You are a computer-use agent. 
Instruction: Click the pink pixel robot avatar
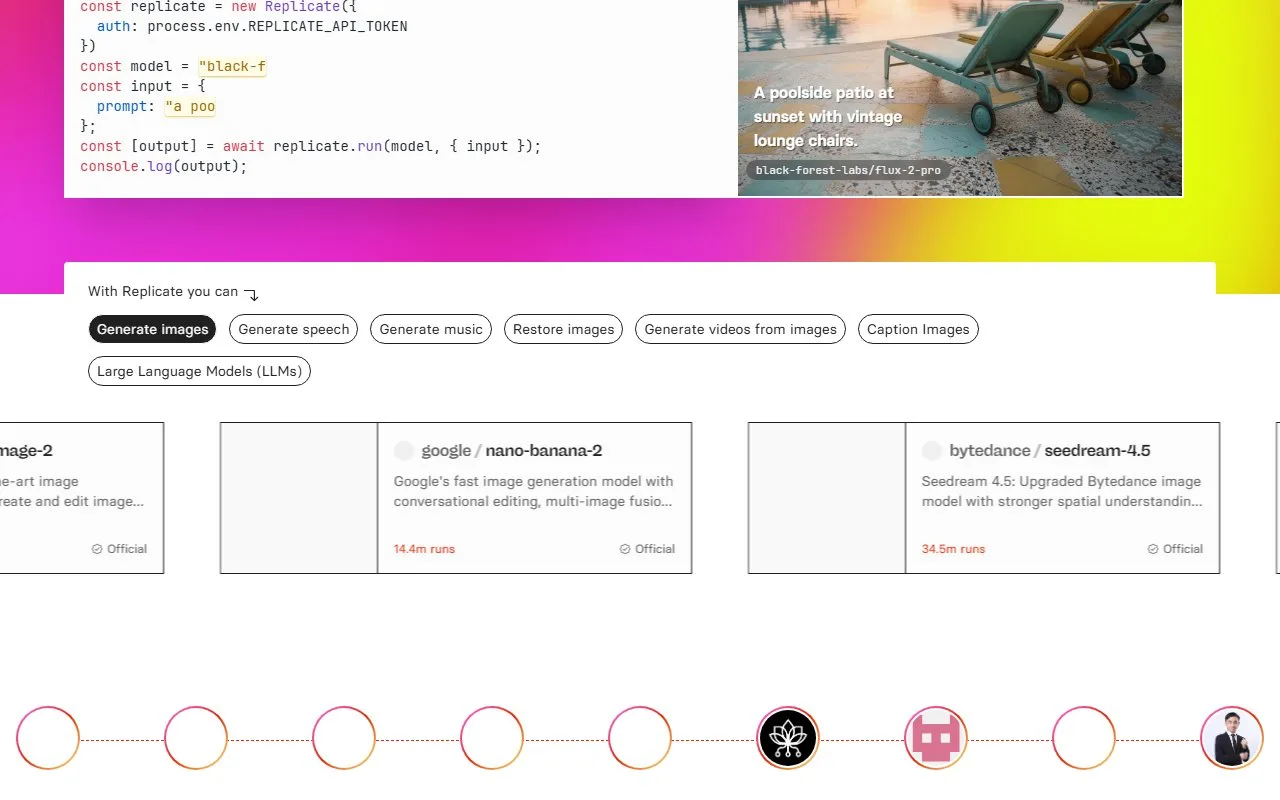936,738
